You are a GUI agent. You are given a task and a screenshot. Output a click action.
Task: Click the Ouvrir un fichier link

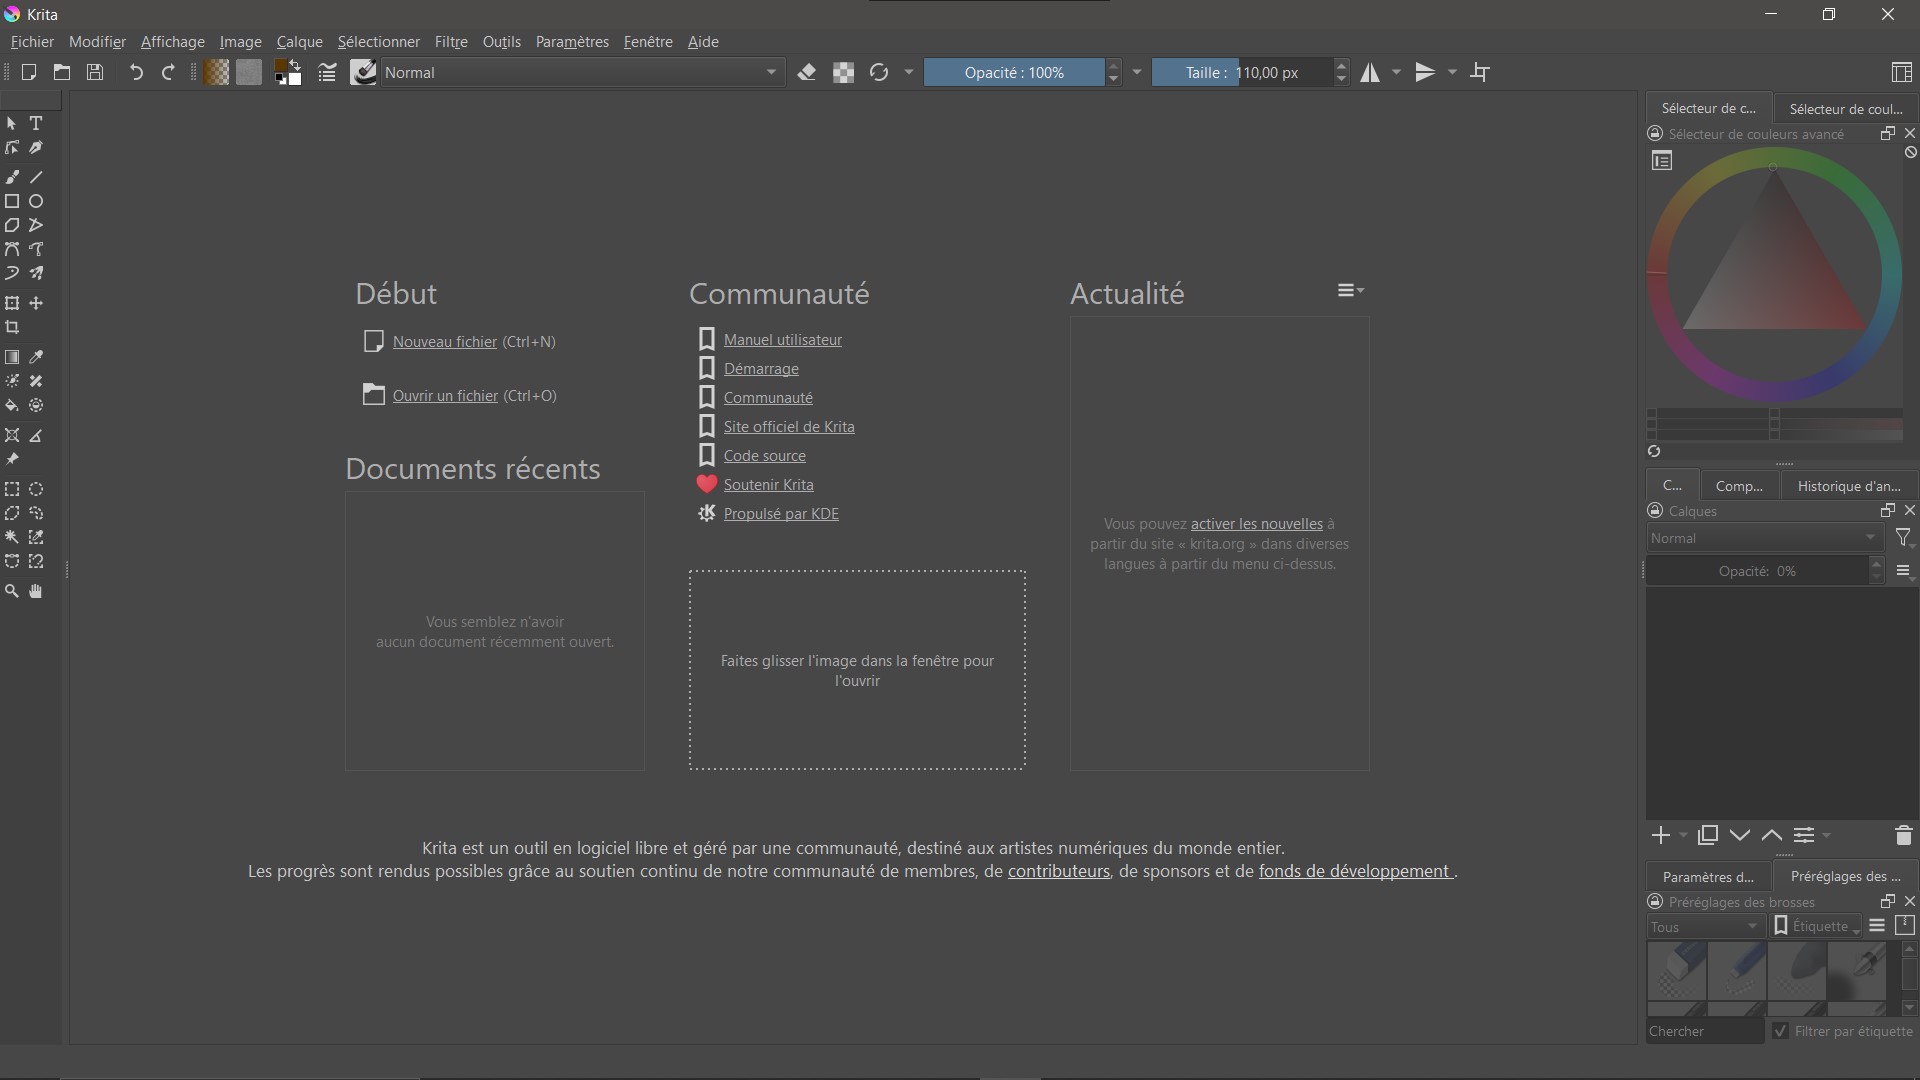[445, 396]
